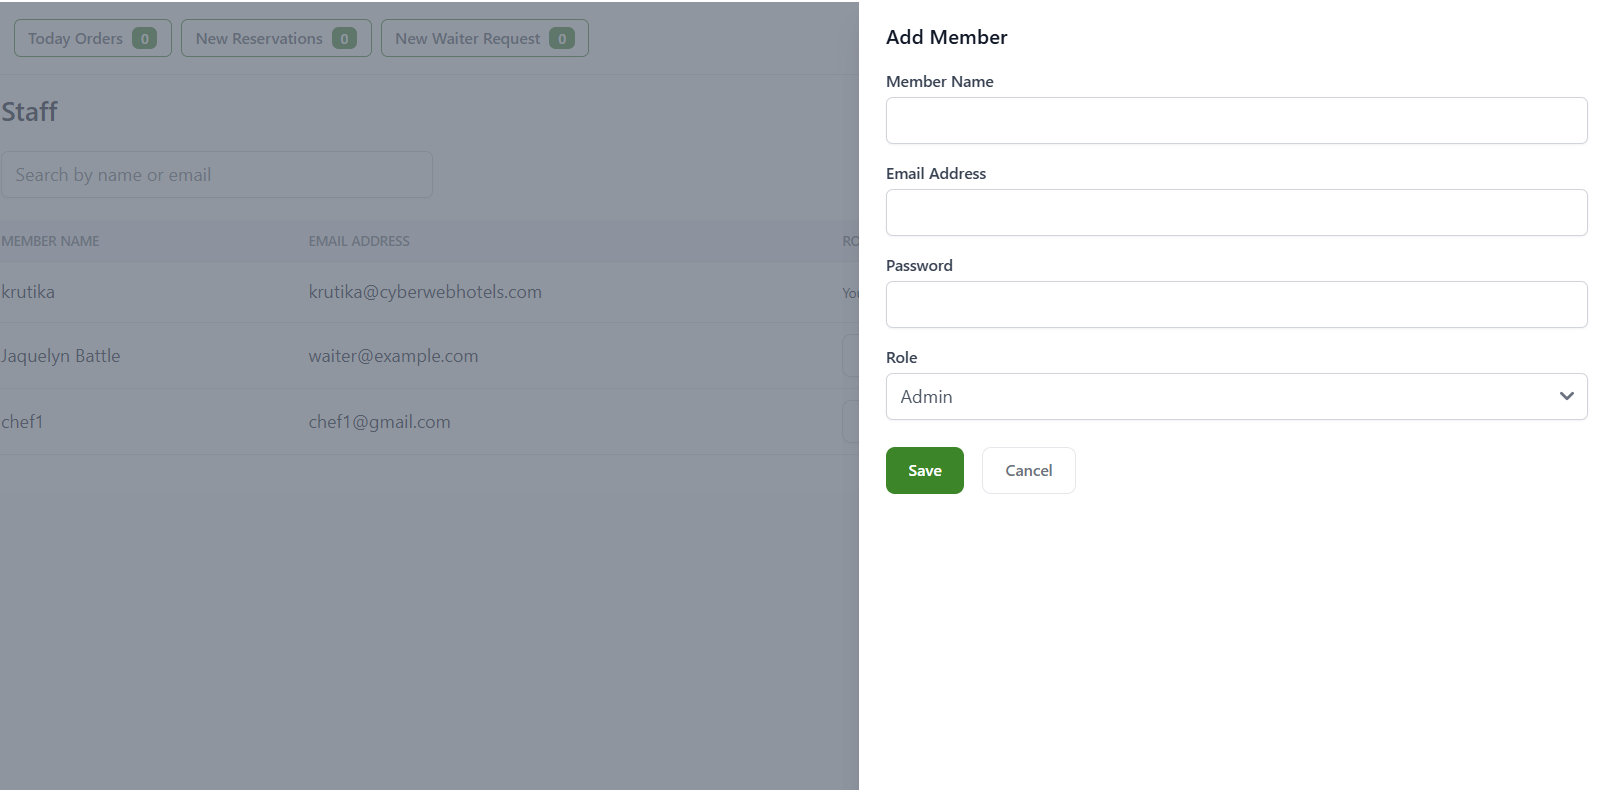Click the chef1@gmail.com email cell
This screenshot has height=790, width=1613.
(379, 422)
